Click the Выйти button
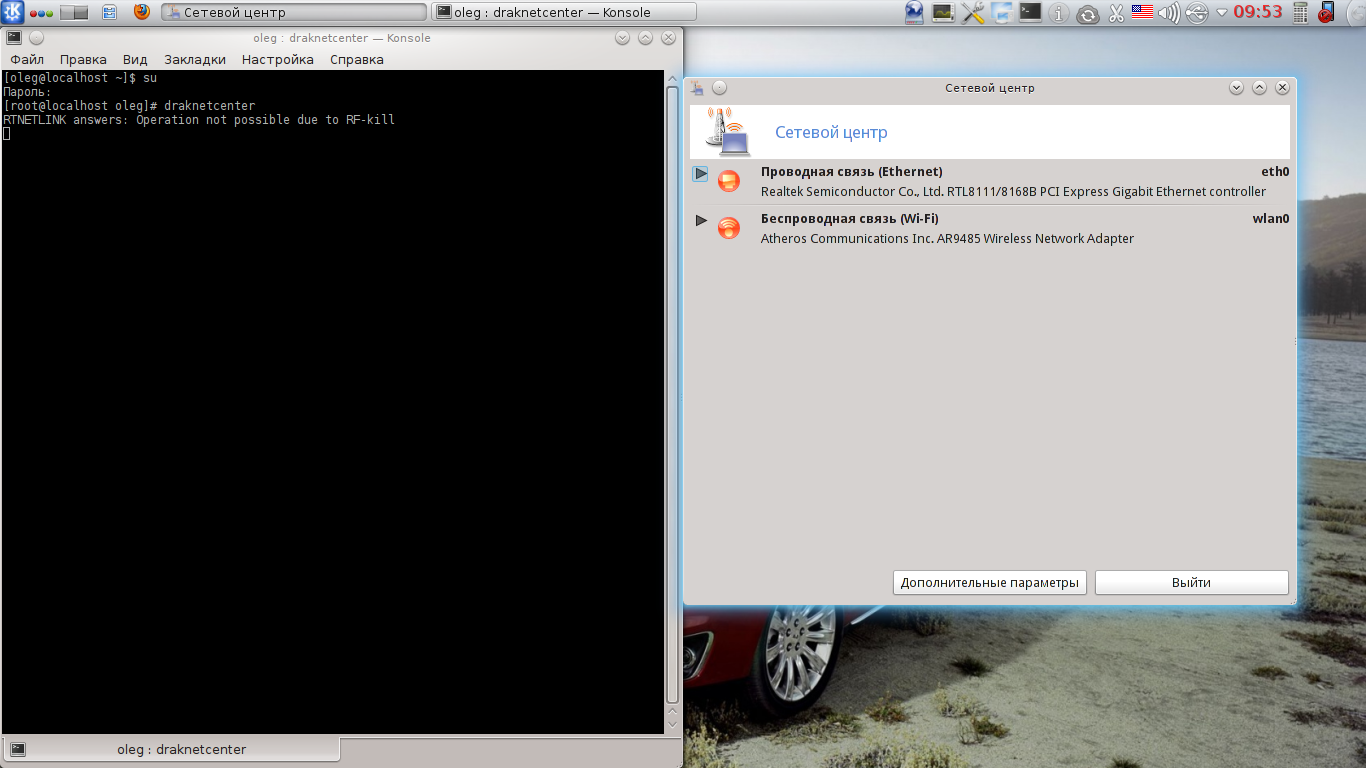This screenshot has width=1366, height=768. pyautogui.click(x=1192, y=583)
